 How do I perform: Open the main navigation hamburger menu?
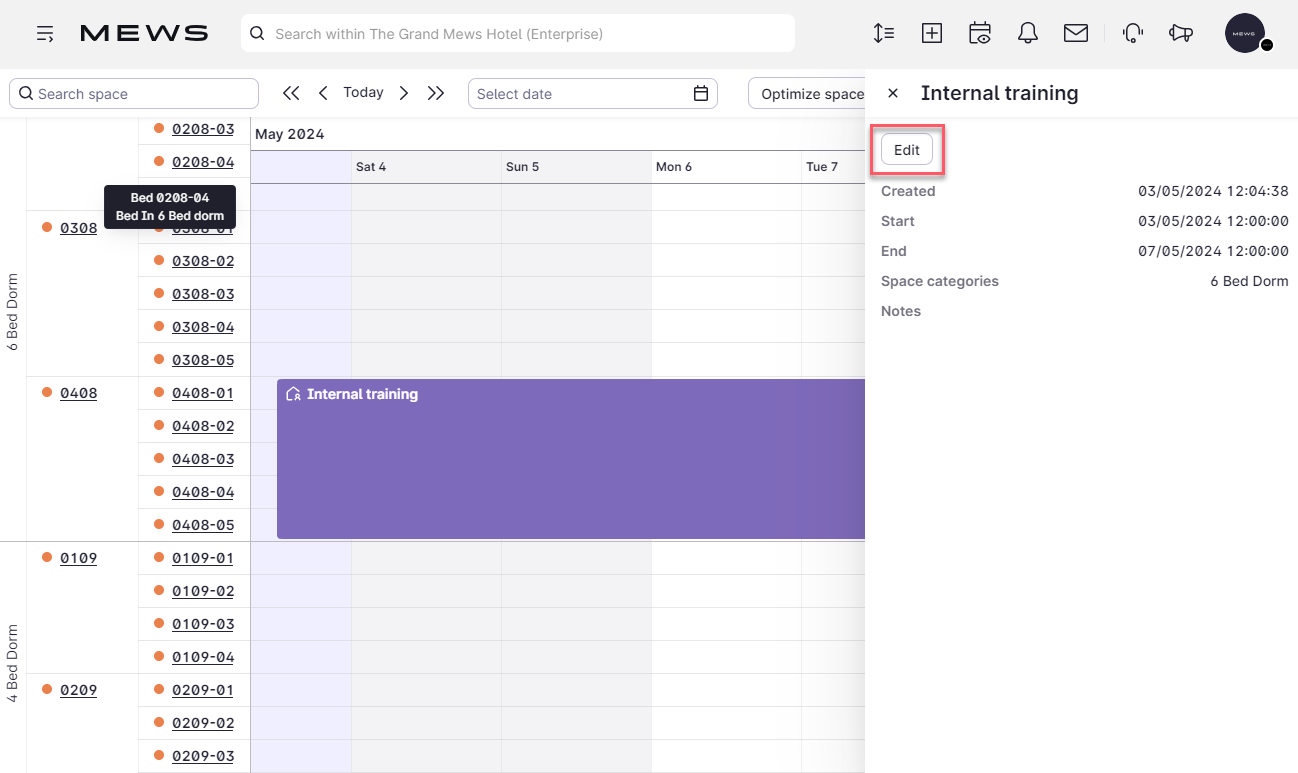tap(45, 33)
